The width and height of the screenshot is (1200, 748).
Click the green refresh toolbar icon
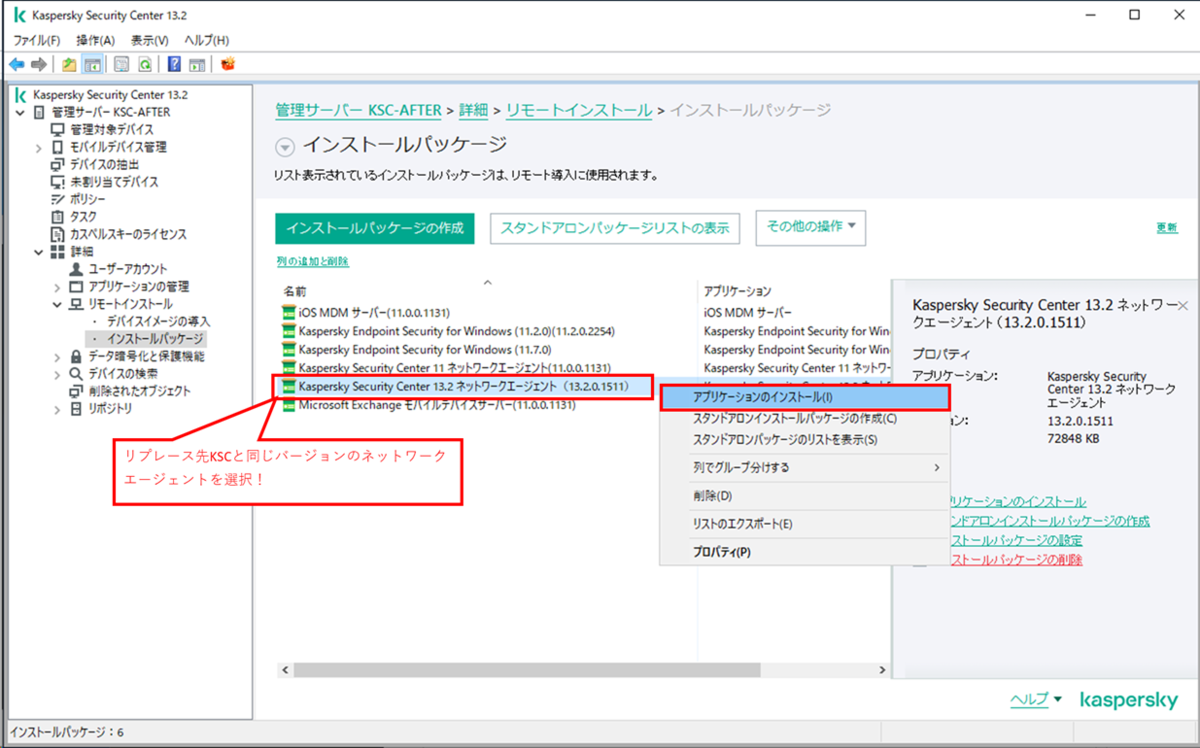coord(144,64)
